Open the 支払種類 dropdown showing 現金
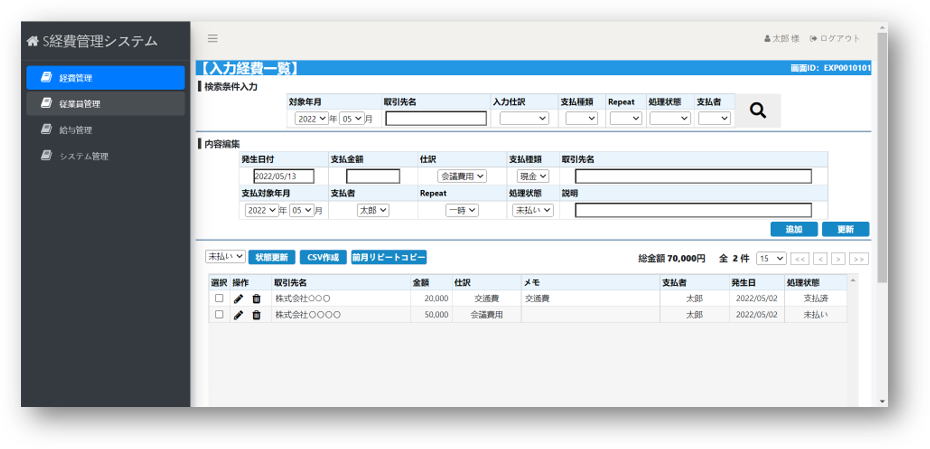This screenshot has width=930, height=449. coord(533,176)
